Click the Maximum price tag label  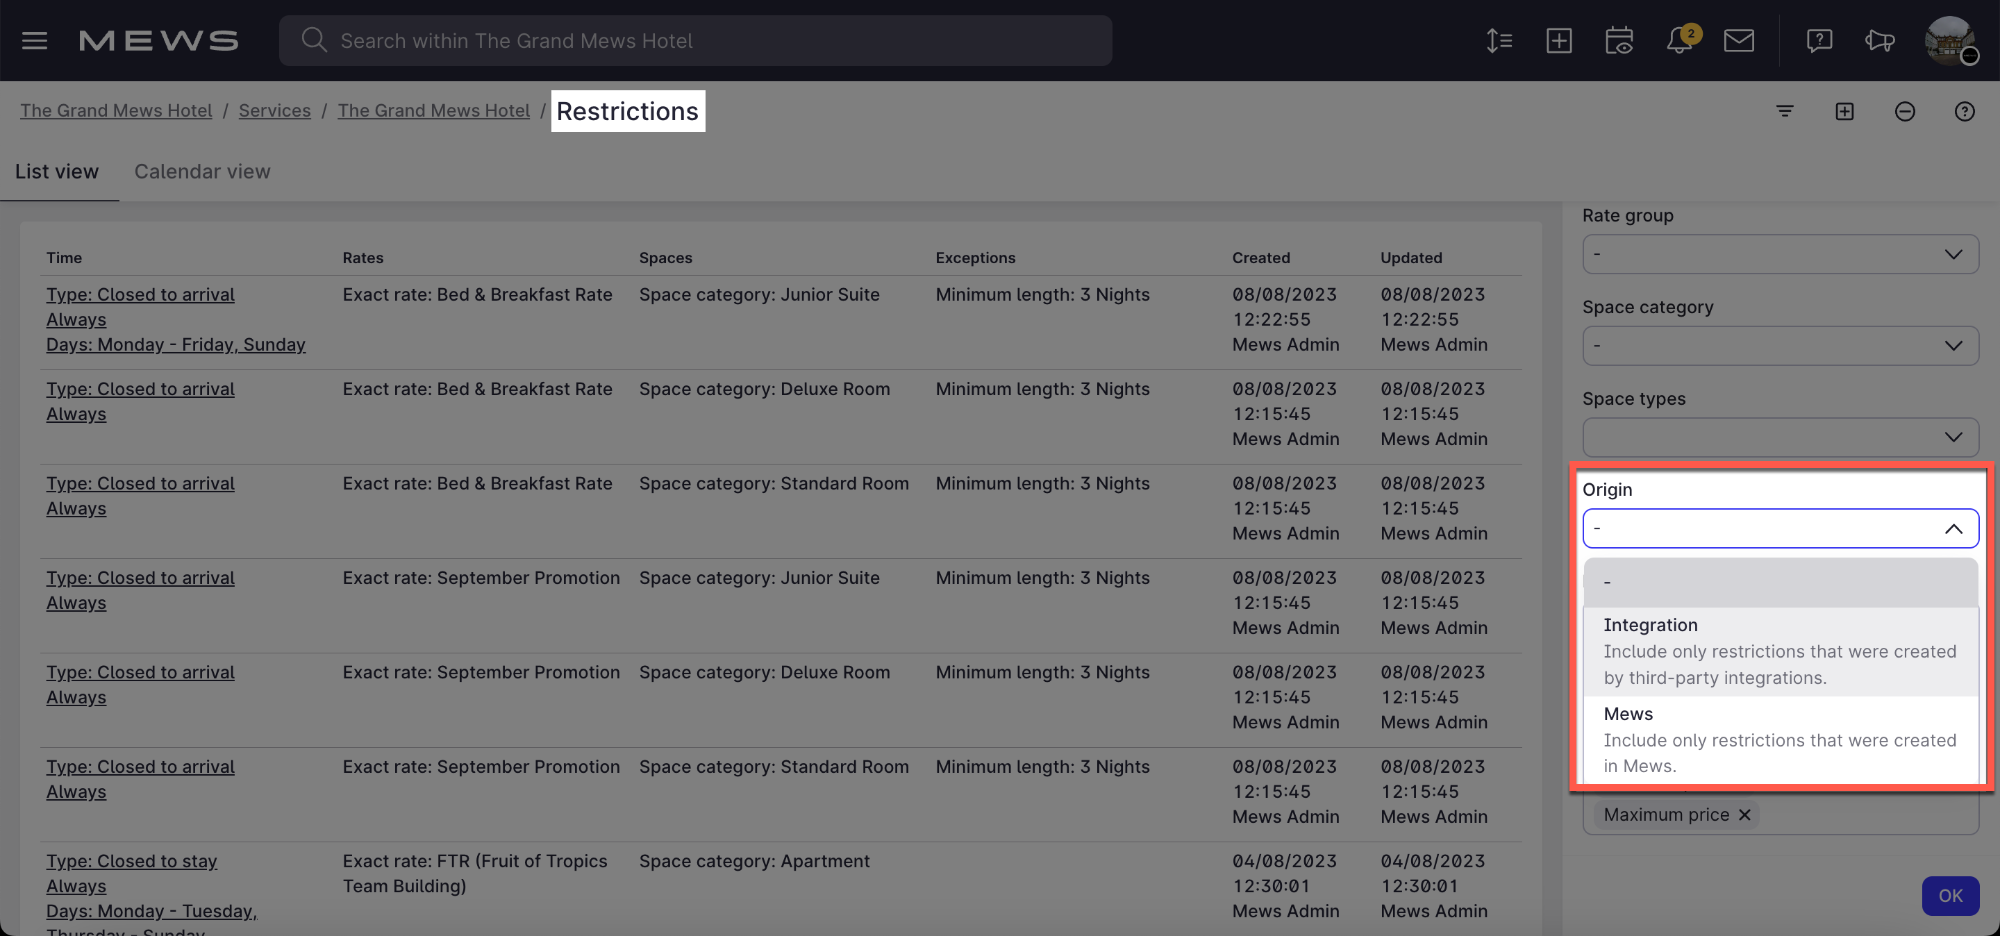[1666, 815]
